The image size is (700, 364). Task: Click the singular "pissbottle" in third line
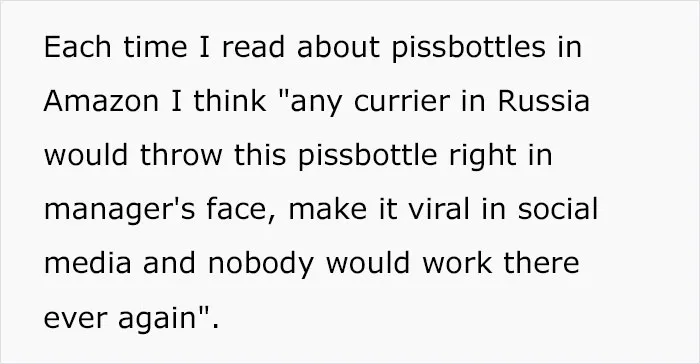(367, 156)
